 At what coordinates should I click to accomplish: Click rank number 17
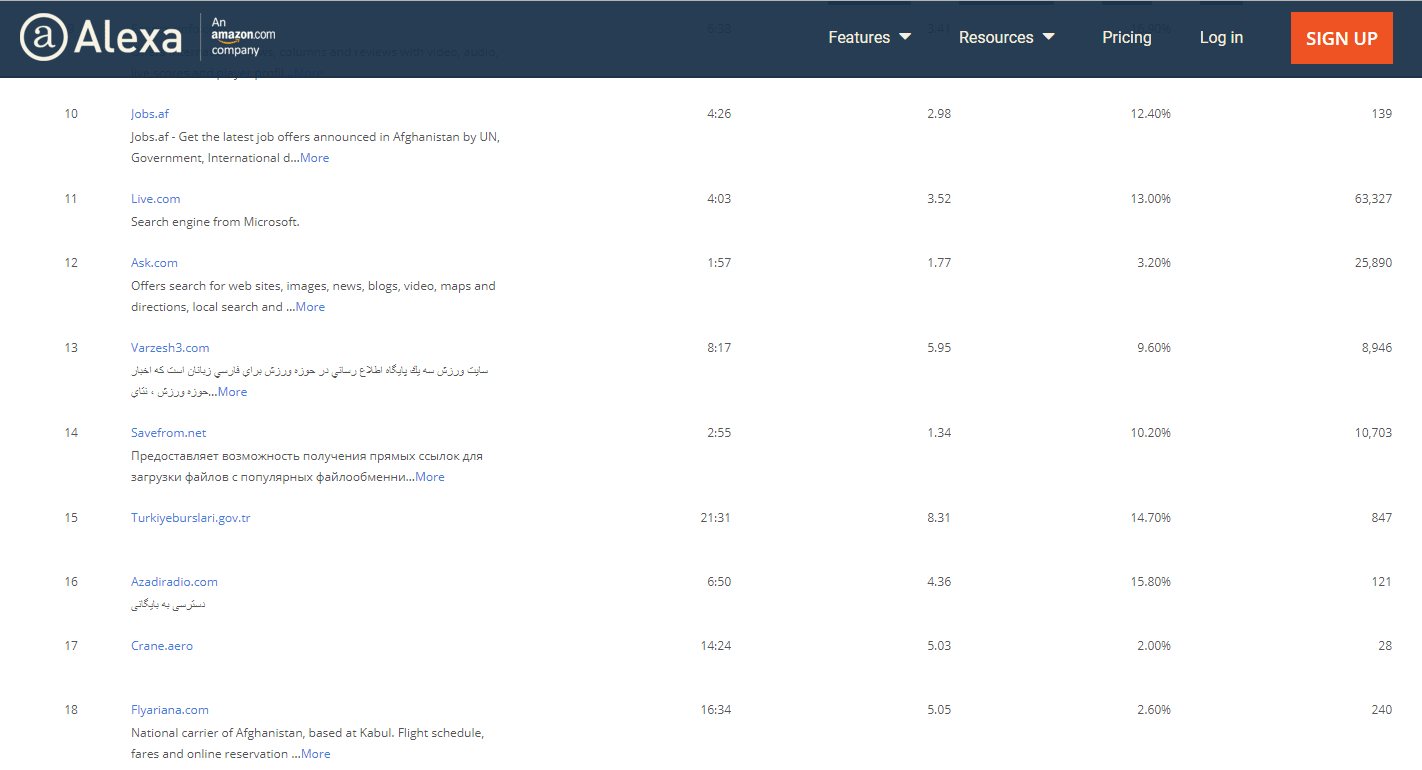click(x=71, y=646)
